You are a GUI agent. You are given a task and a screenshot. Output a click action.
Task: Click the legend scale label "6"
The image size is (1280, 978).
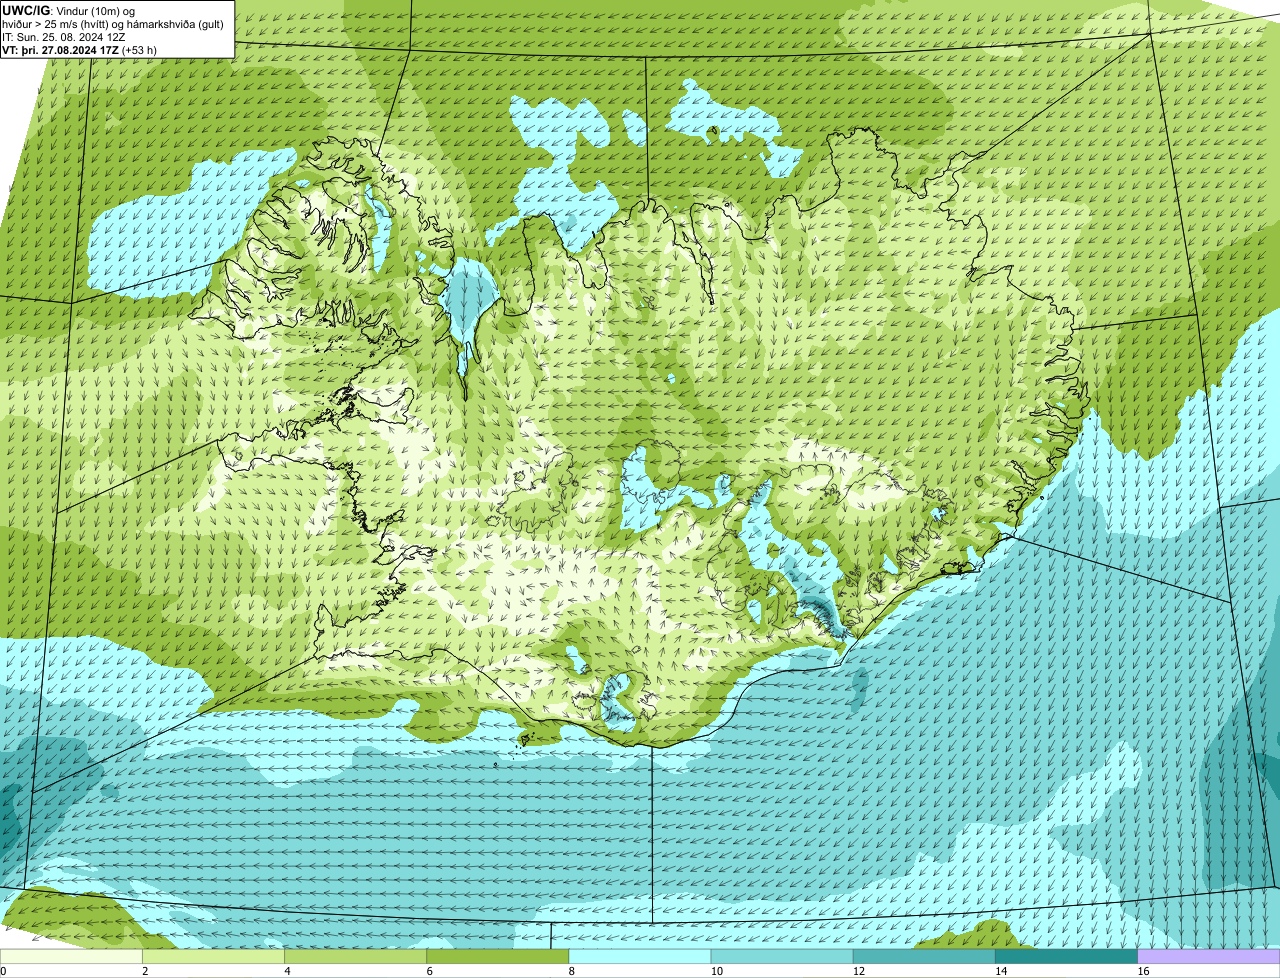tap(429, 971)
